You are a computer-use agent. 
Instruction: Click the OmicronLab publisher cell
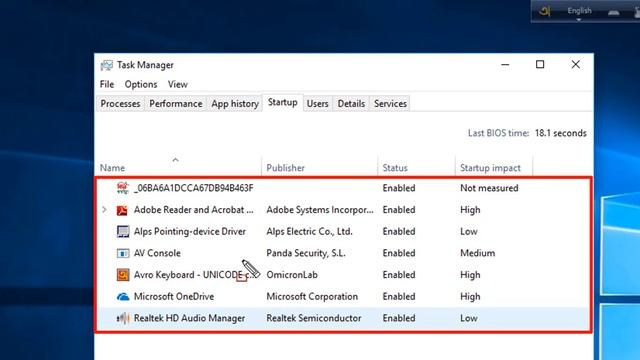[292, 275]
